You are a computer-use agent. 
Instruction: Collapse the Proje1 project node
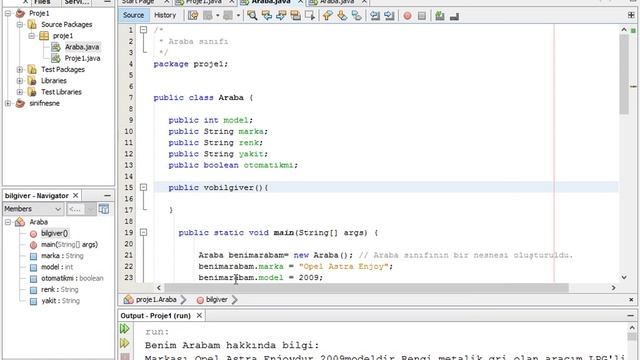(8, 13)
